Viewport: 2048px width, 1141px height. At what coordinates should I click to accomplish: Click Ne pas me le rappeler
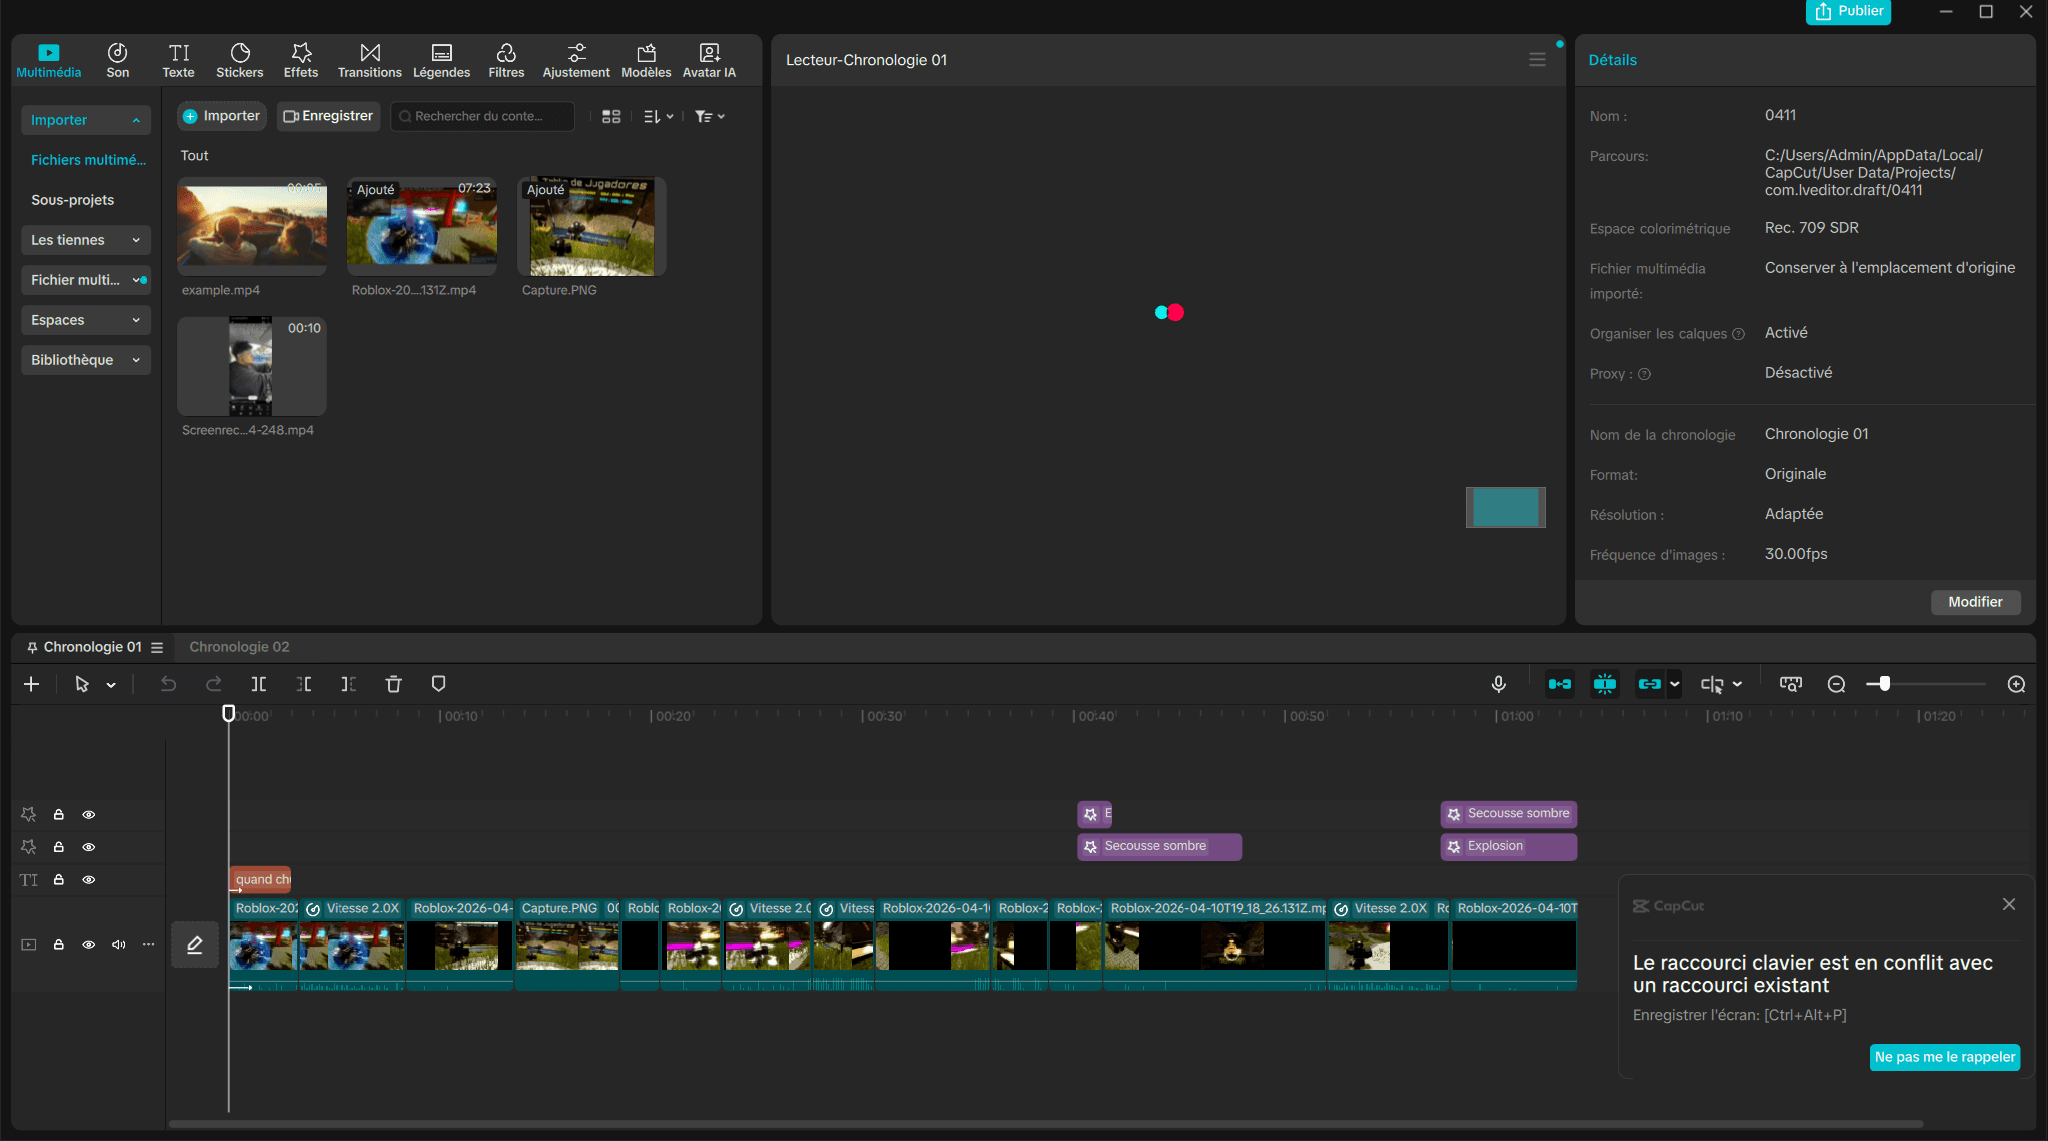point(1944,1057)
